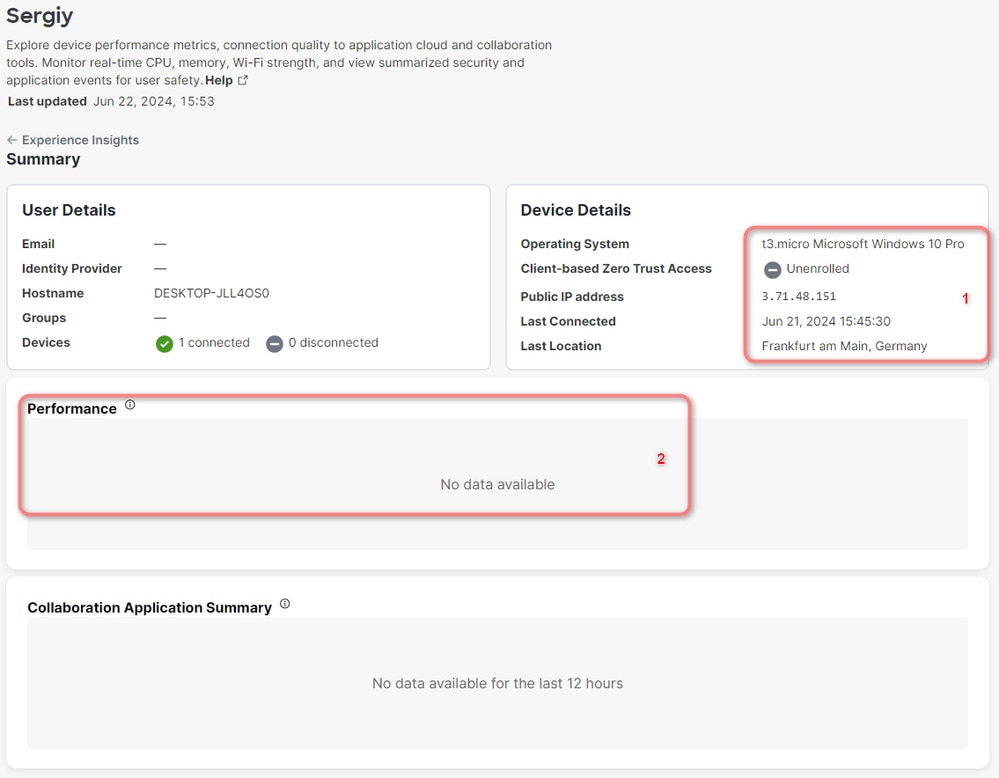Click "No data available for the last 12 hours"
The width and height of the screenshot is (999, 778).
coord(498,683)
